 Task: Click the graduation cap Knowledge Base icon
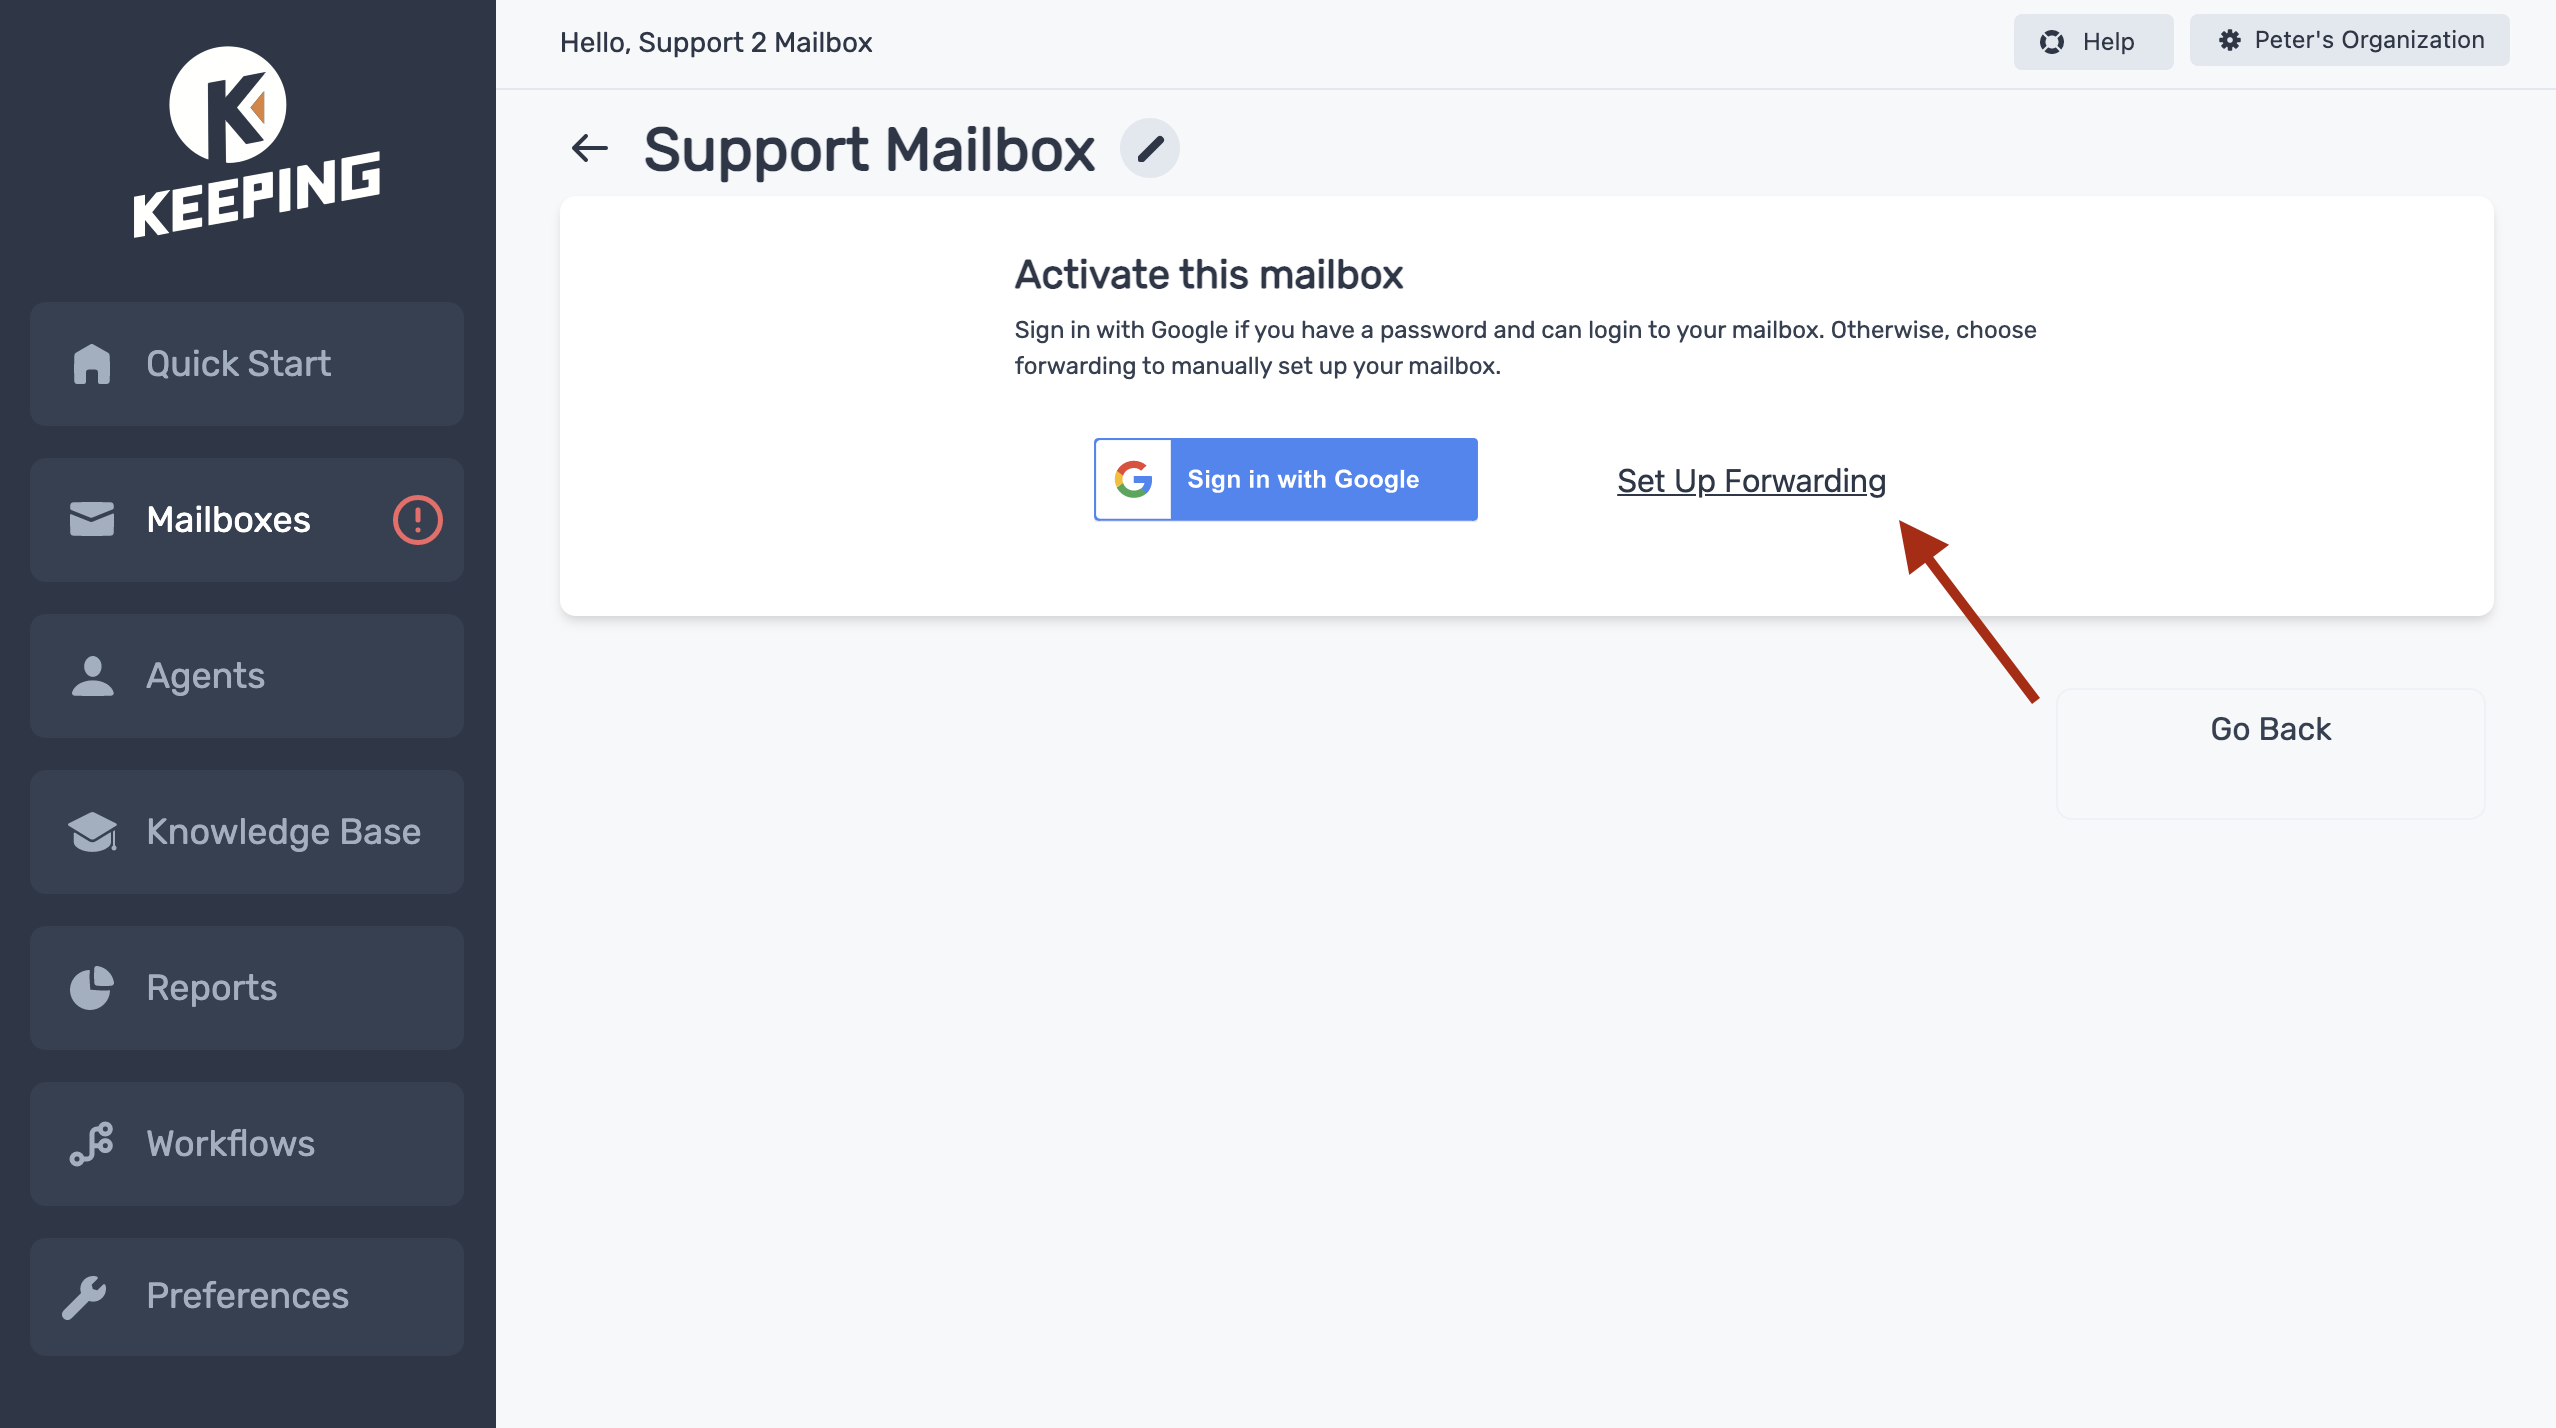click(93, 832)
